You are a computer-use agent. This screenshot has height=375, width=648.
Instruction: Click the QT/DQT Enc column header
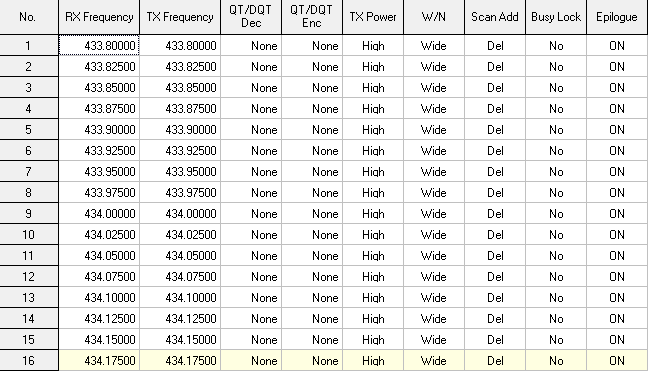pos(312,17)
